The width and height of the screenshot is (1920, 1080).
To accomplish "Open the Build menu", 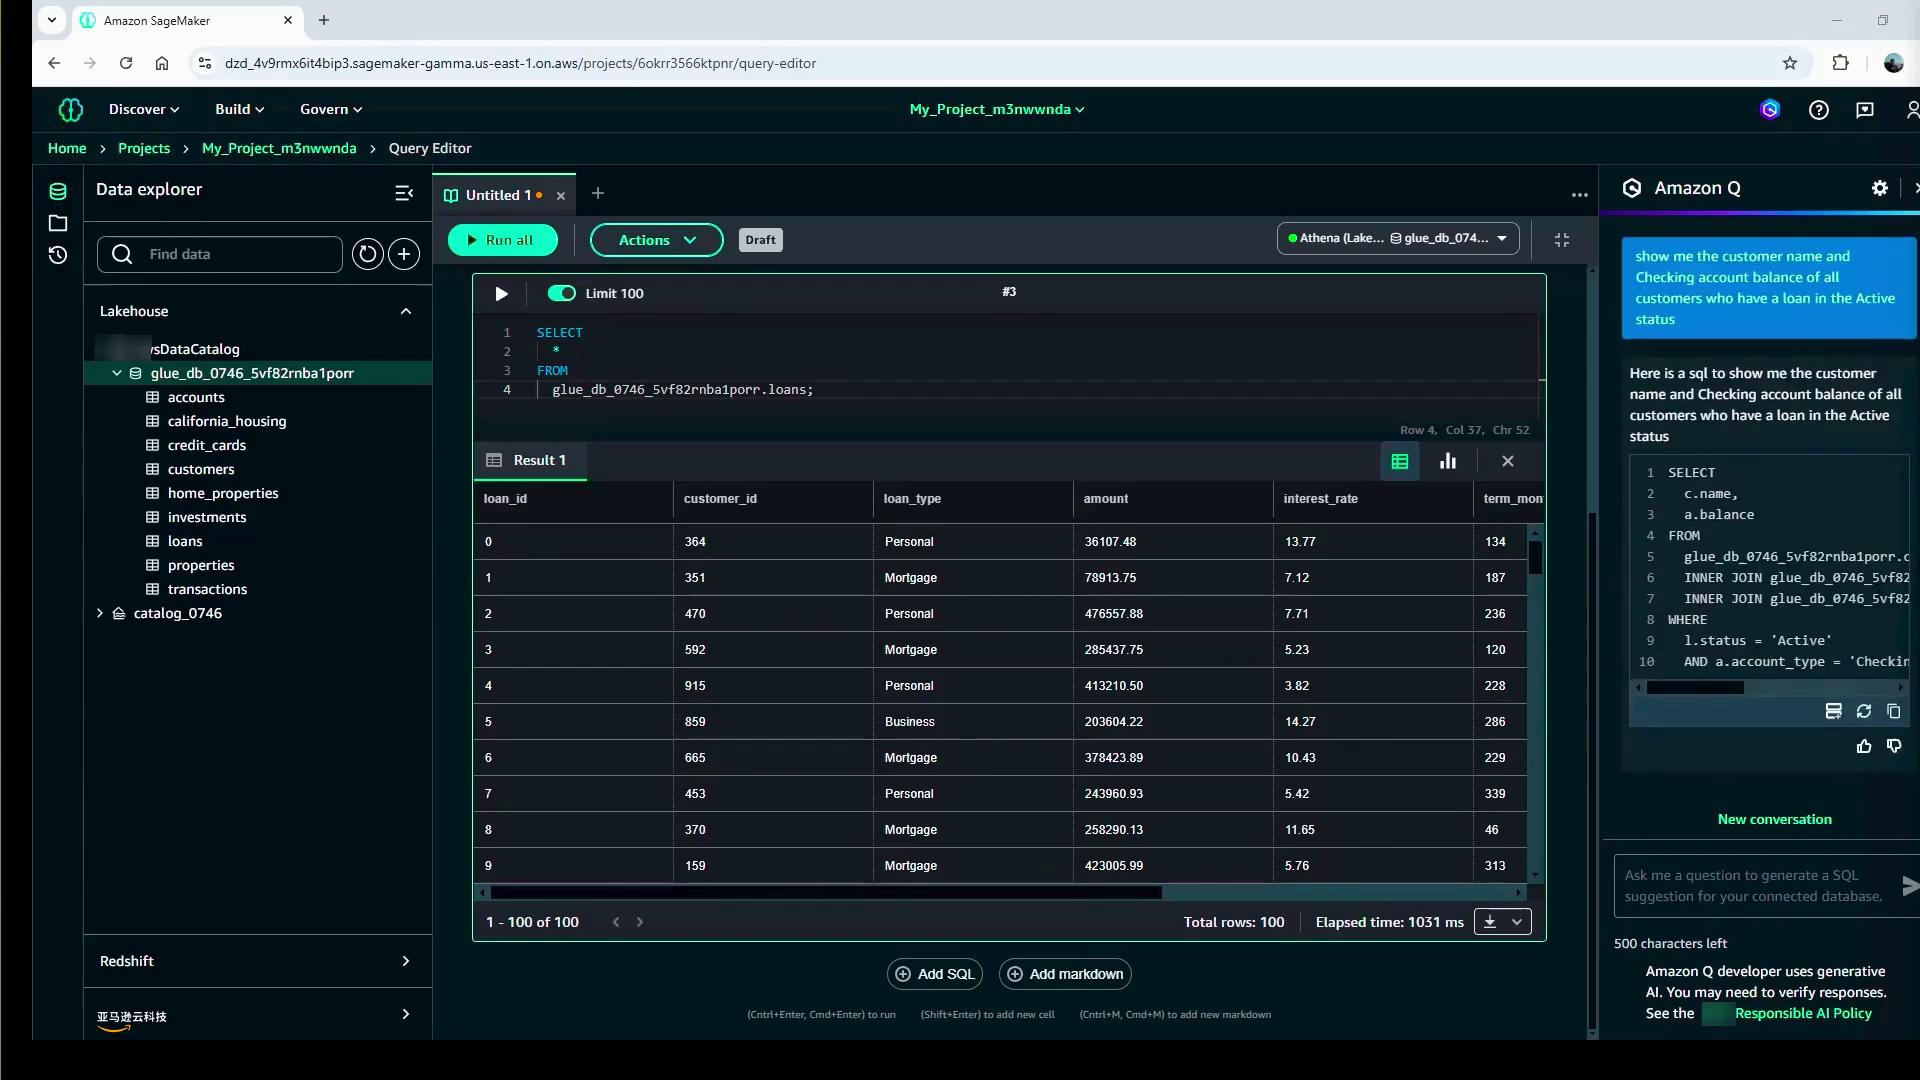I will click(240, 109).
